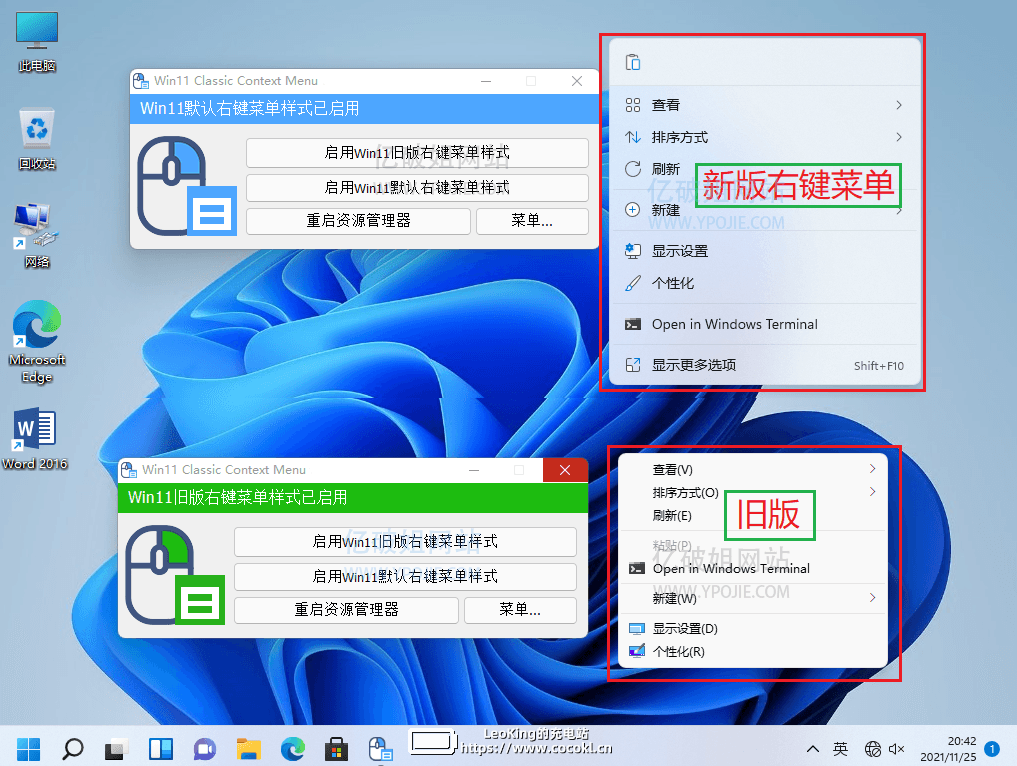Click the 新建 plus icon in new menu

[632, 209]
